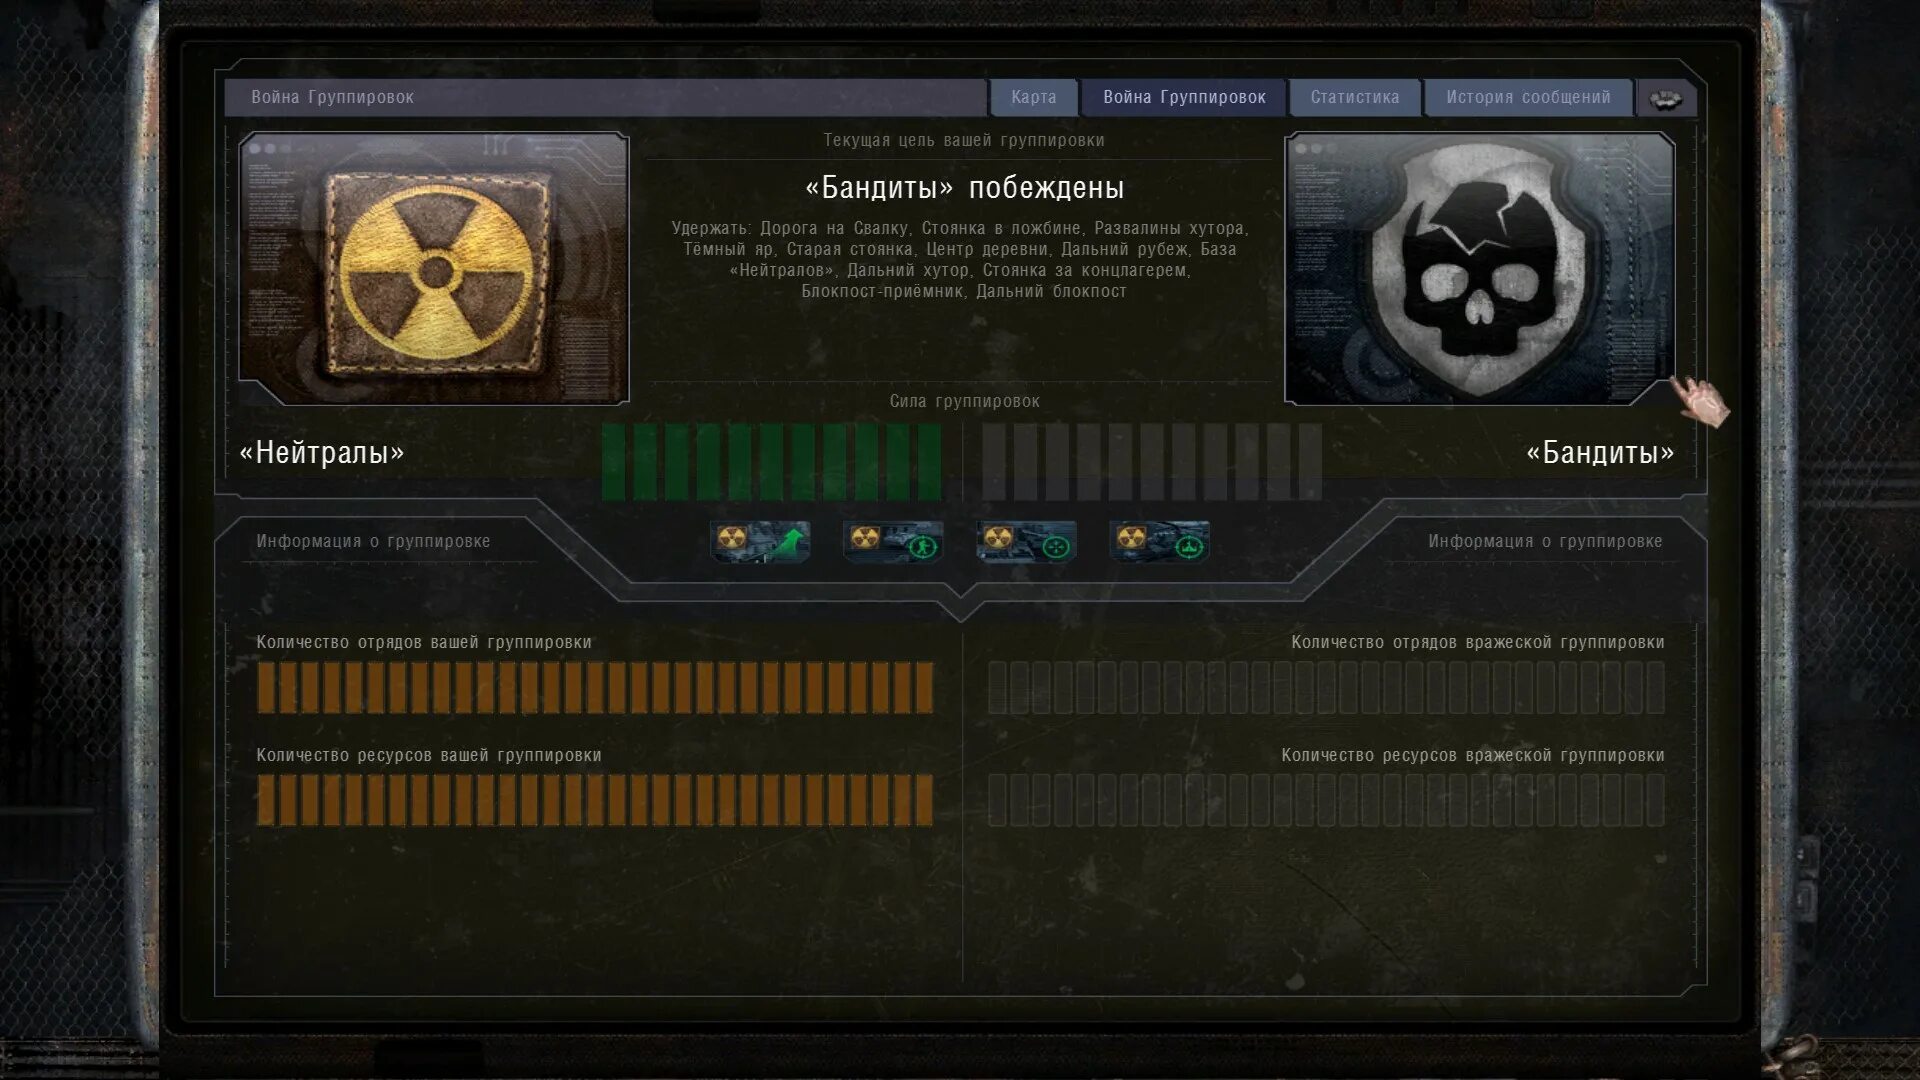
Task: Click your faction's orange resource count bar
Action: pos(595,800)
